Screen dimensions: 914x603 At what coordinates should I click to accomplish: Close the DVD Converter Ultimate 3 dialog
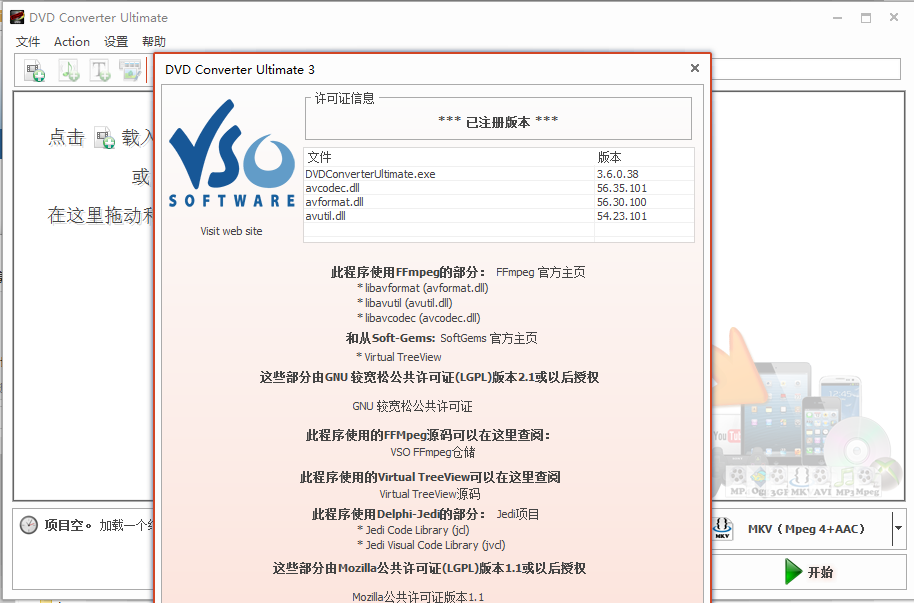click(695, 69)
